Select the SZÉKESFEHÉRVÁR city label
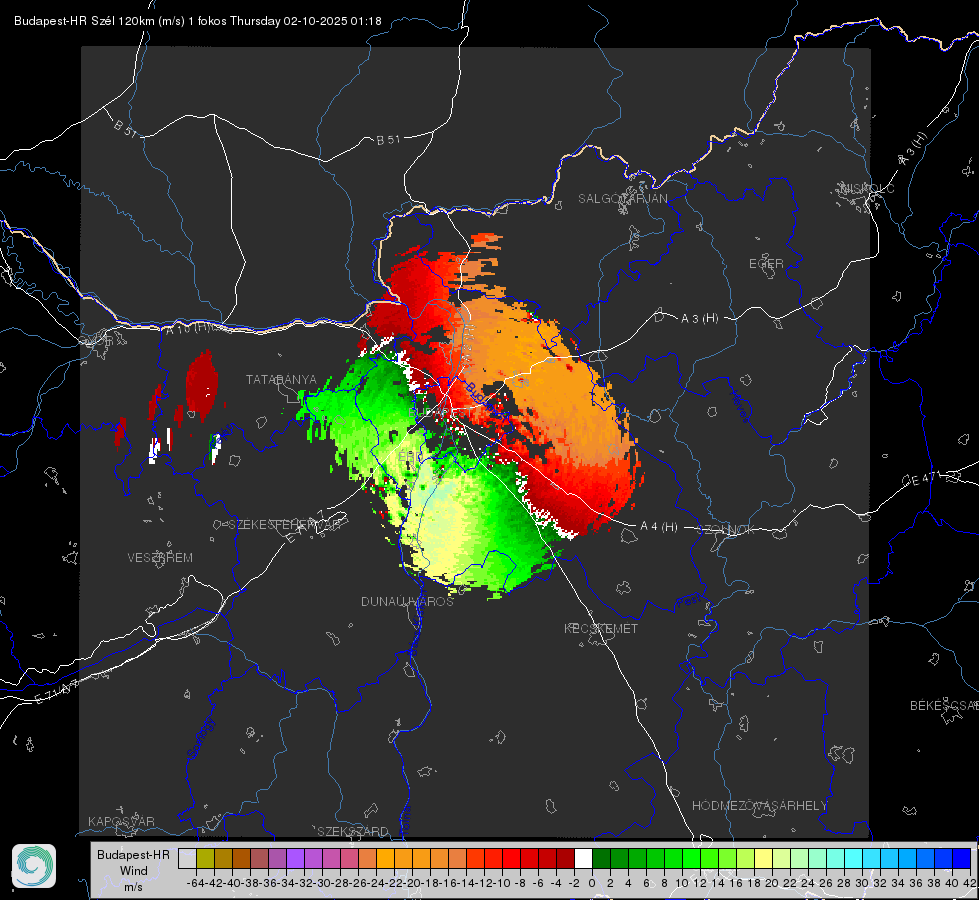Screen dimensions: 979x900 285,525
